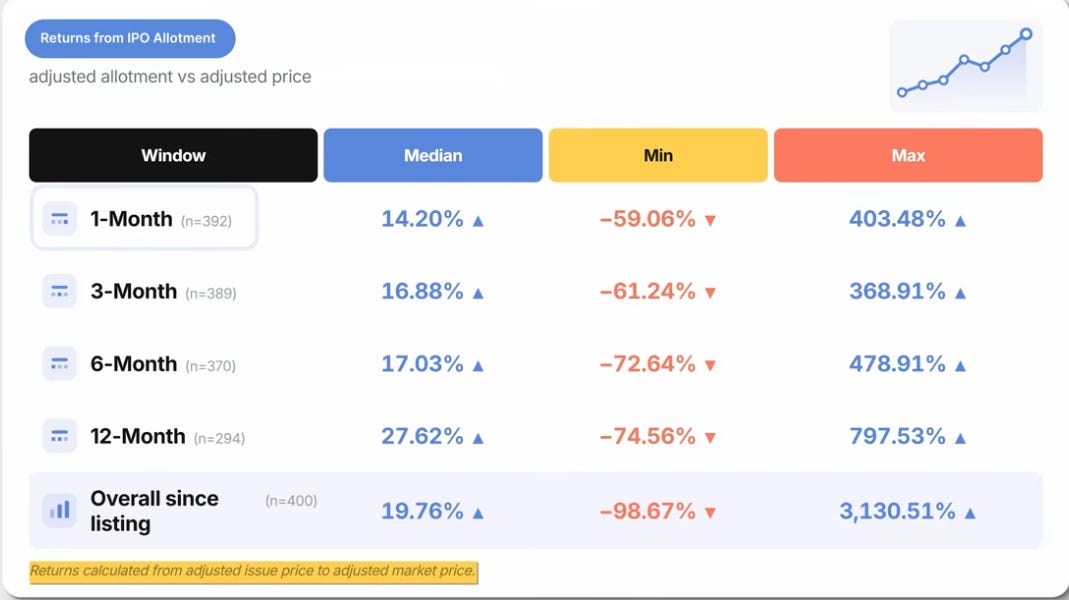Click the 3-Month row calendar icon

59,291
